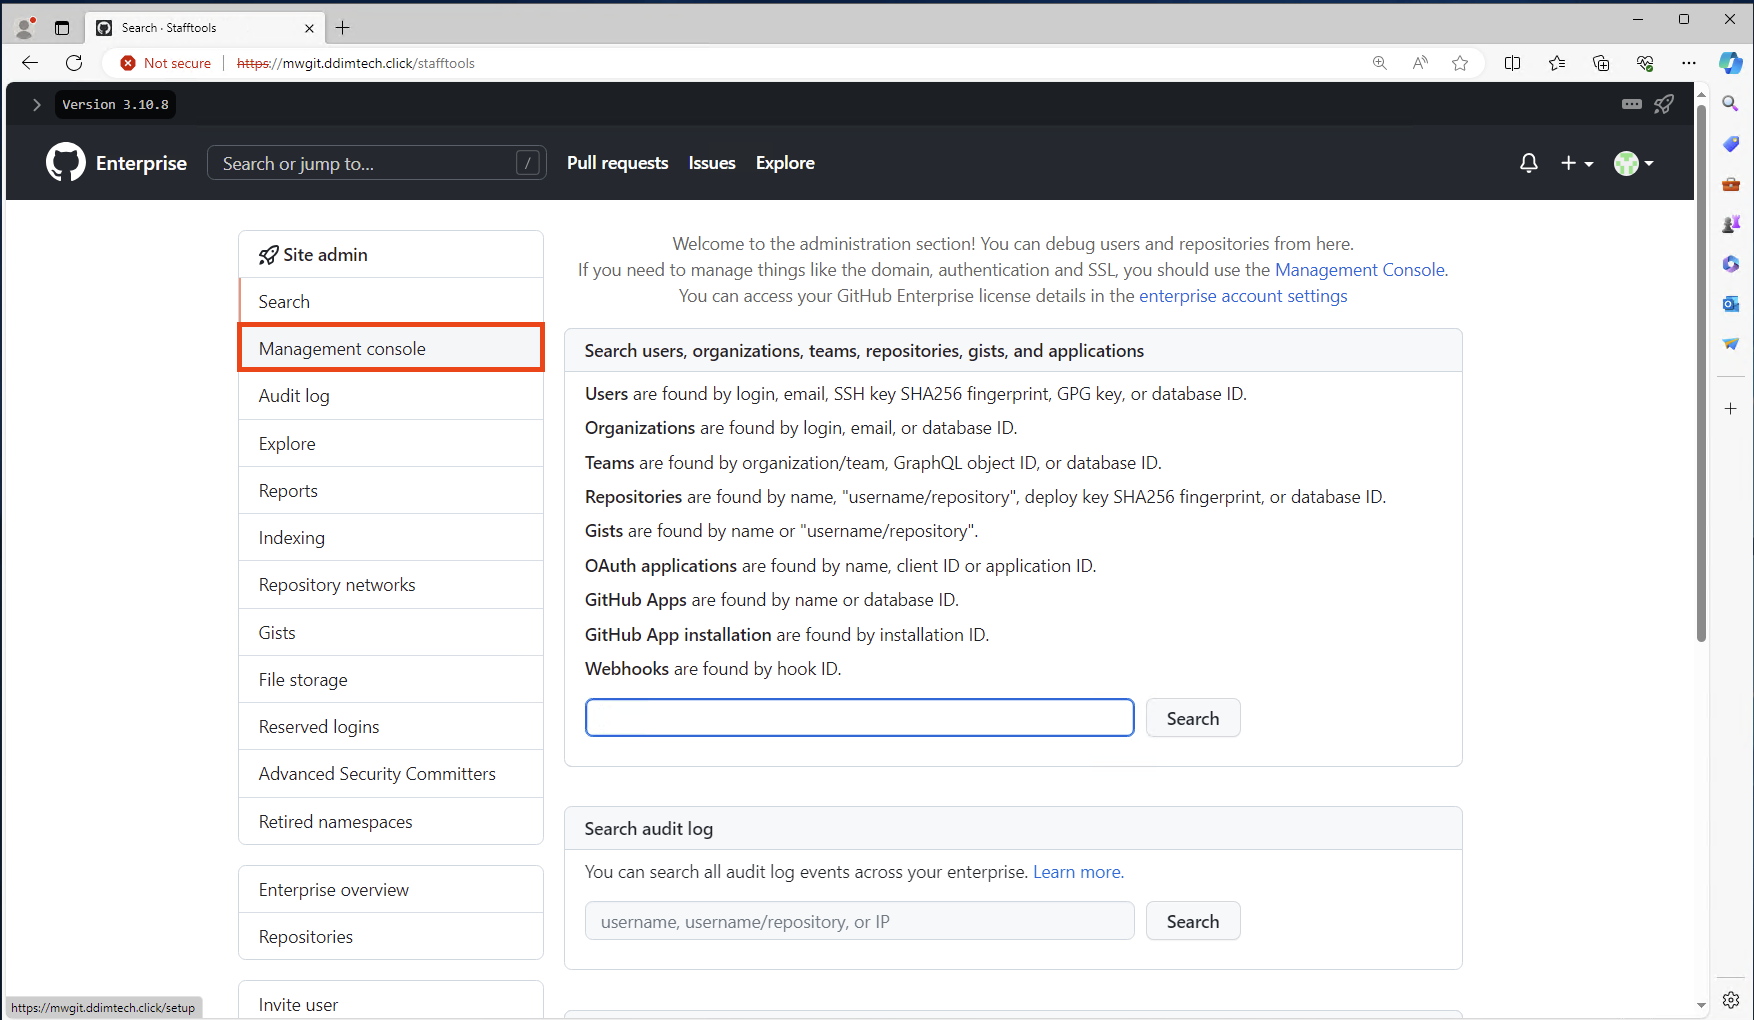
Task: Open the notifications bell
Action: (x=1528, y=163)
